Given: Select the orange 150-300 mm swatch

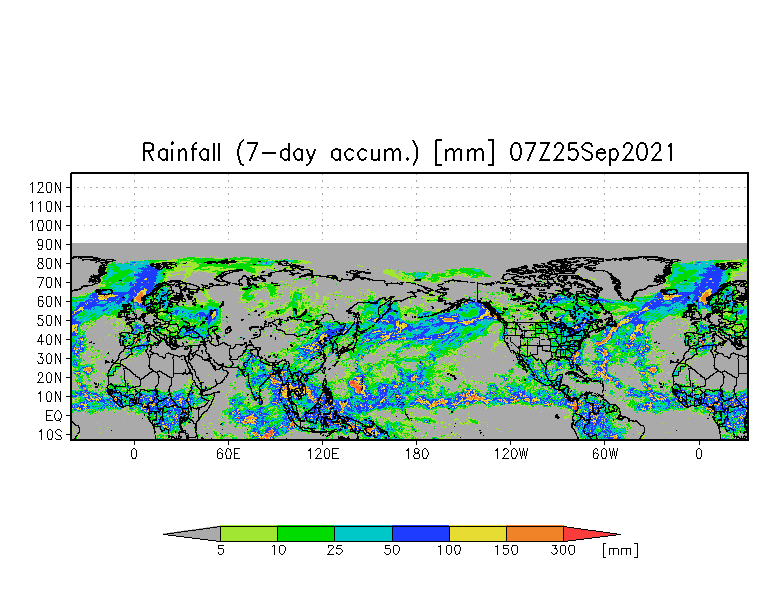Looking at the screenshot, I should tap(535, 534).
